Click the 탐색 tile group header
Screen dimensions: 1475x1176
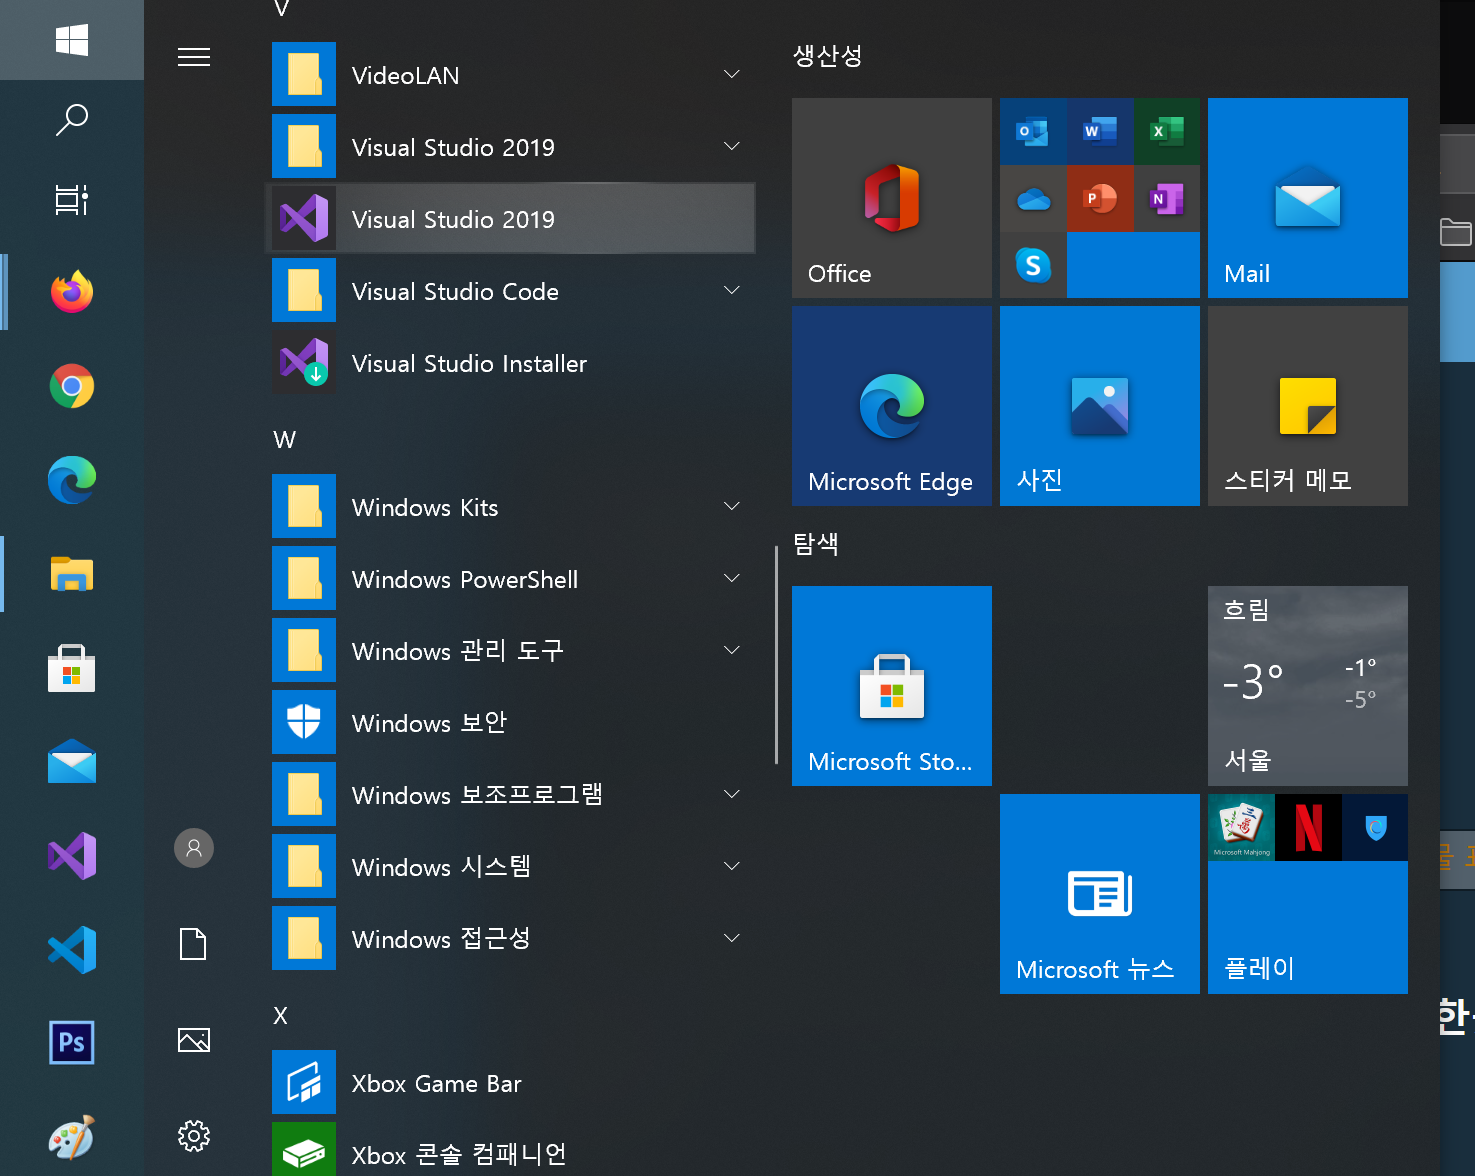[x=816, y=544]
